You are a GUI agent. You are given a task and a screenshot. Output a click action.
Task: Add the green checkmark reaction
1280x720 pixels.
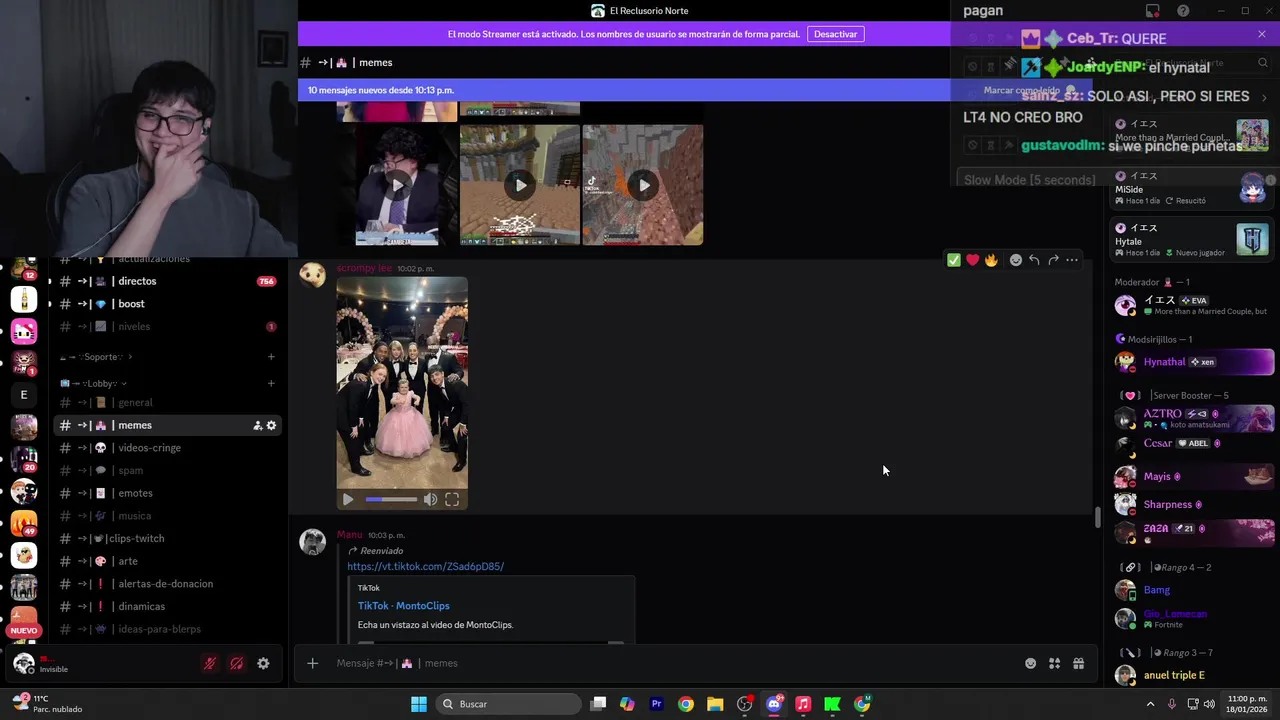[x=954, y=260]
